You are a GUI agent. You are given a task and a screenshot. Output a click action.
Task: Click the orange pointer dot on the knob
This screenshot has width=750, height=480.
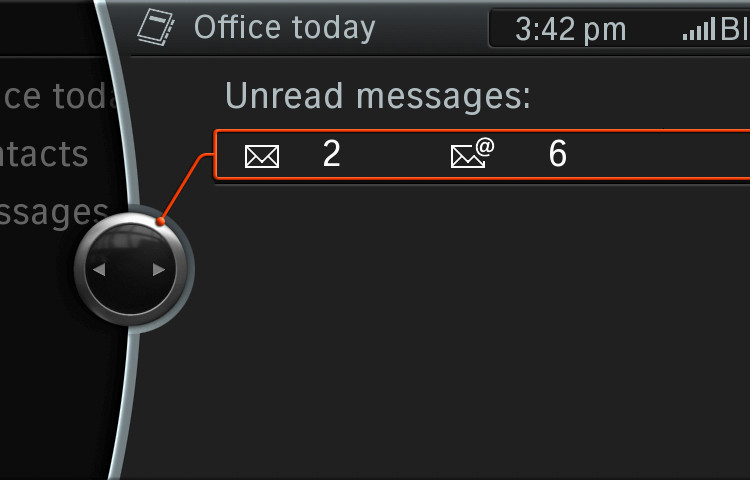coord(161,221)
